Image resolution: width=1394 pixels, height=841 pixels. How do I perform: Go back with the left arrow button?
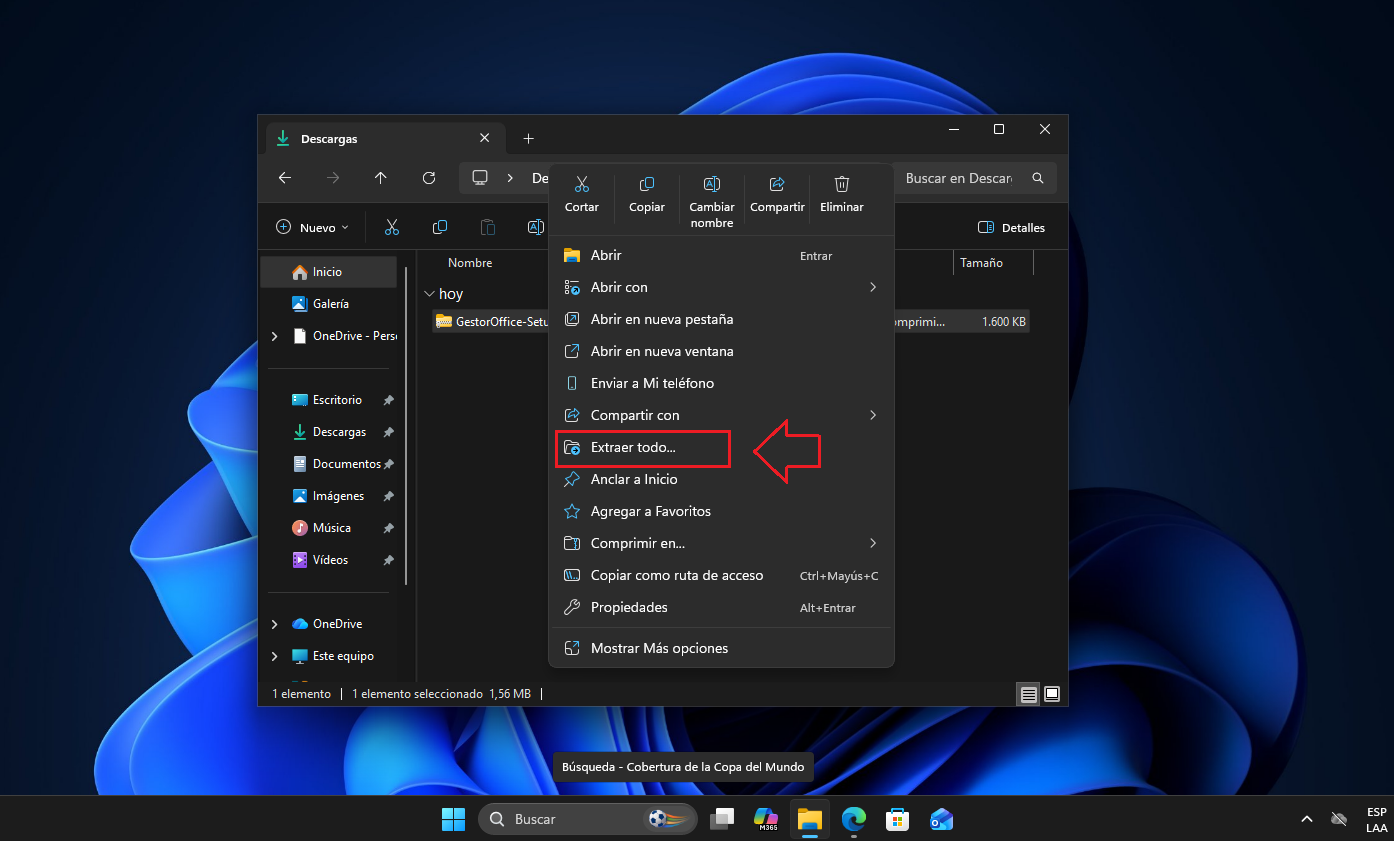285,178
